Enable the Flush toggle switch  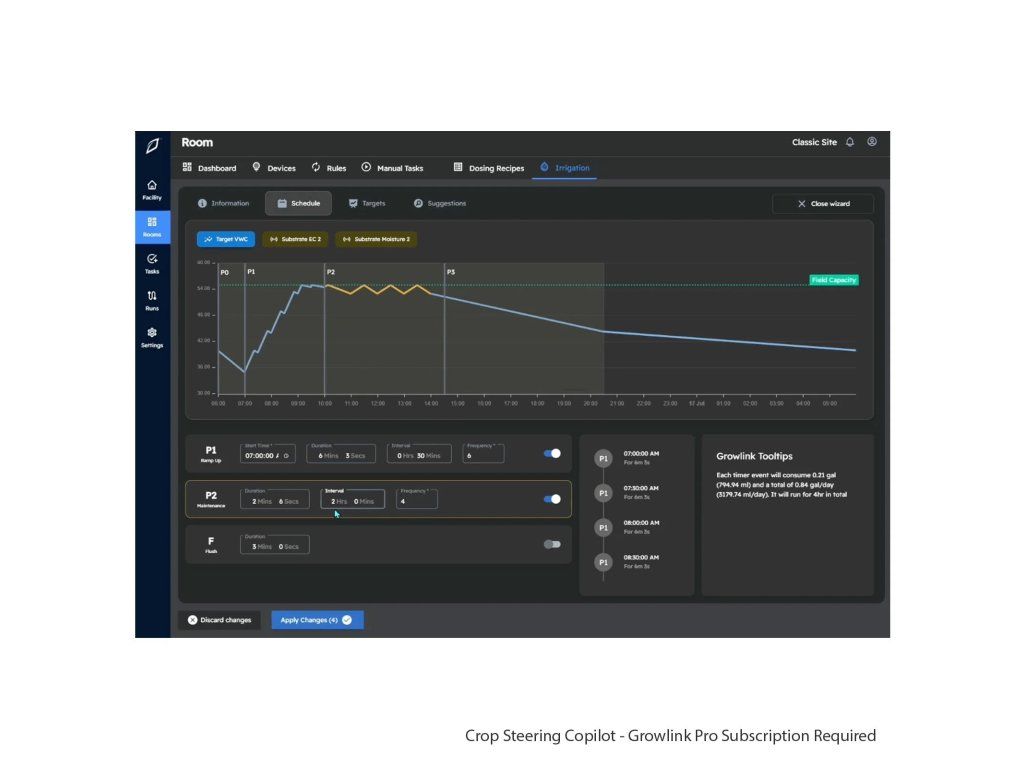coord(552,544)
